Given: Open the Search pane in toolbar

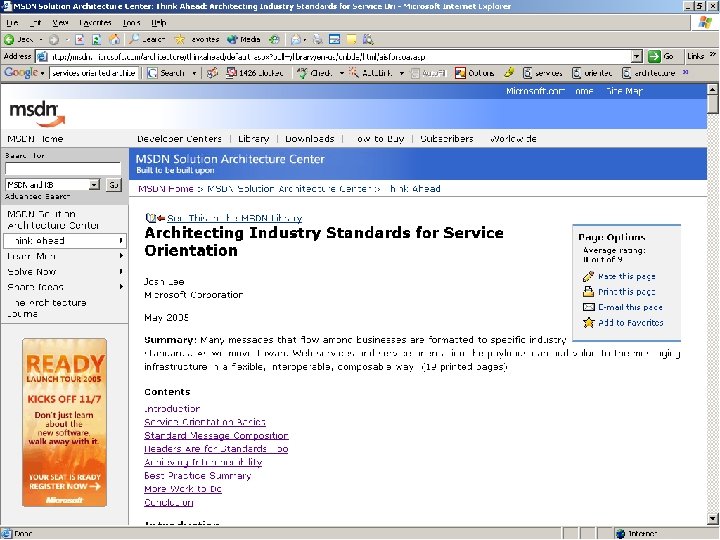Looking at the screenshot, I should [147, 39].
